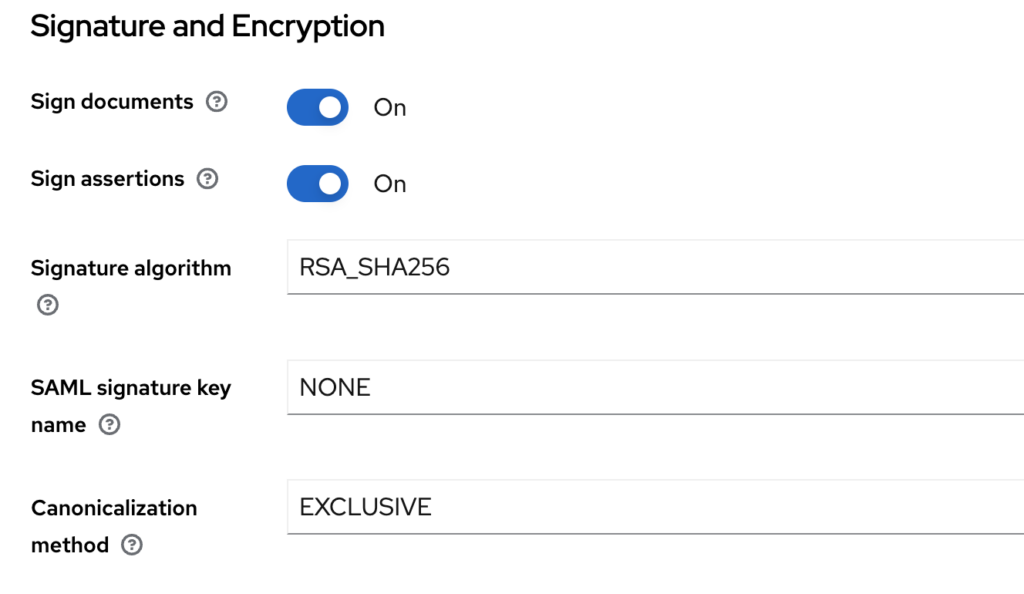The width and height of the screenshot is (1024, 594).
Task: Click the On text beside Sign assertions
Action: (x=390, y=184)
